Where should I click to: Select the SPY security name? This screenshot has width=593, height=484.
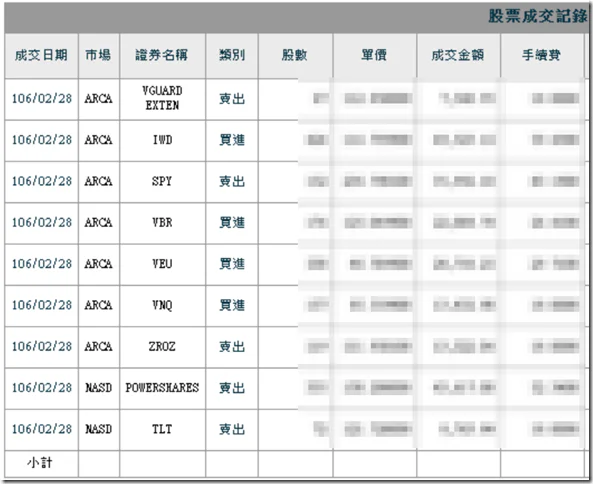(x=162, y=181)
